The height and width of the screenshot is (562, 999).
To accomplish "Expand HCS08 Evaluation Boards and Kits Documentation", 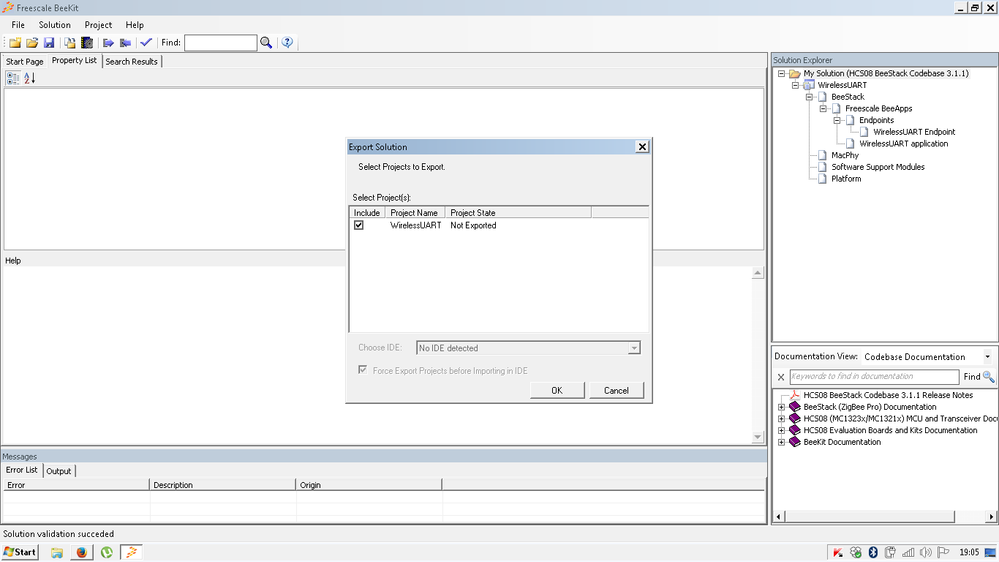I will [x=781, y=431].
